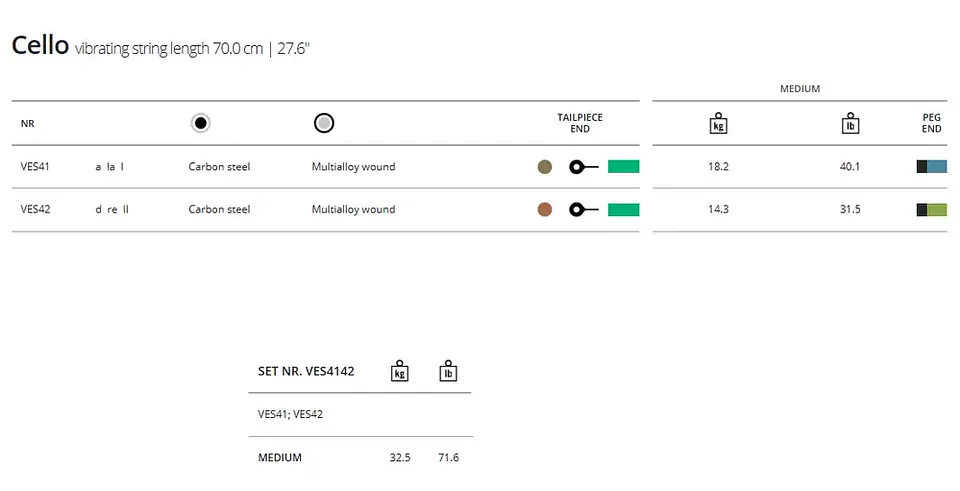Click the kg weight icon under MEDIUM
Image resolution: width=960 pixels, height=491 pixels.
click(718, 123)
